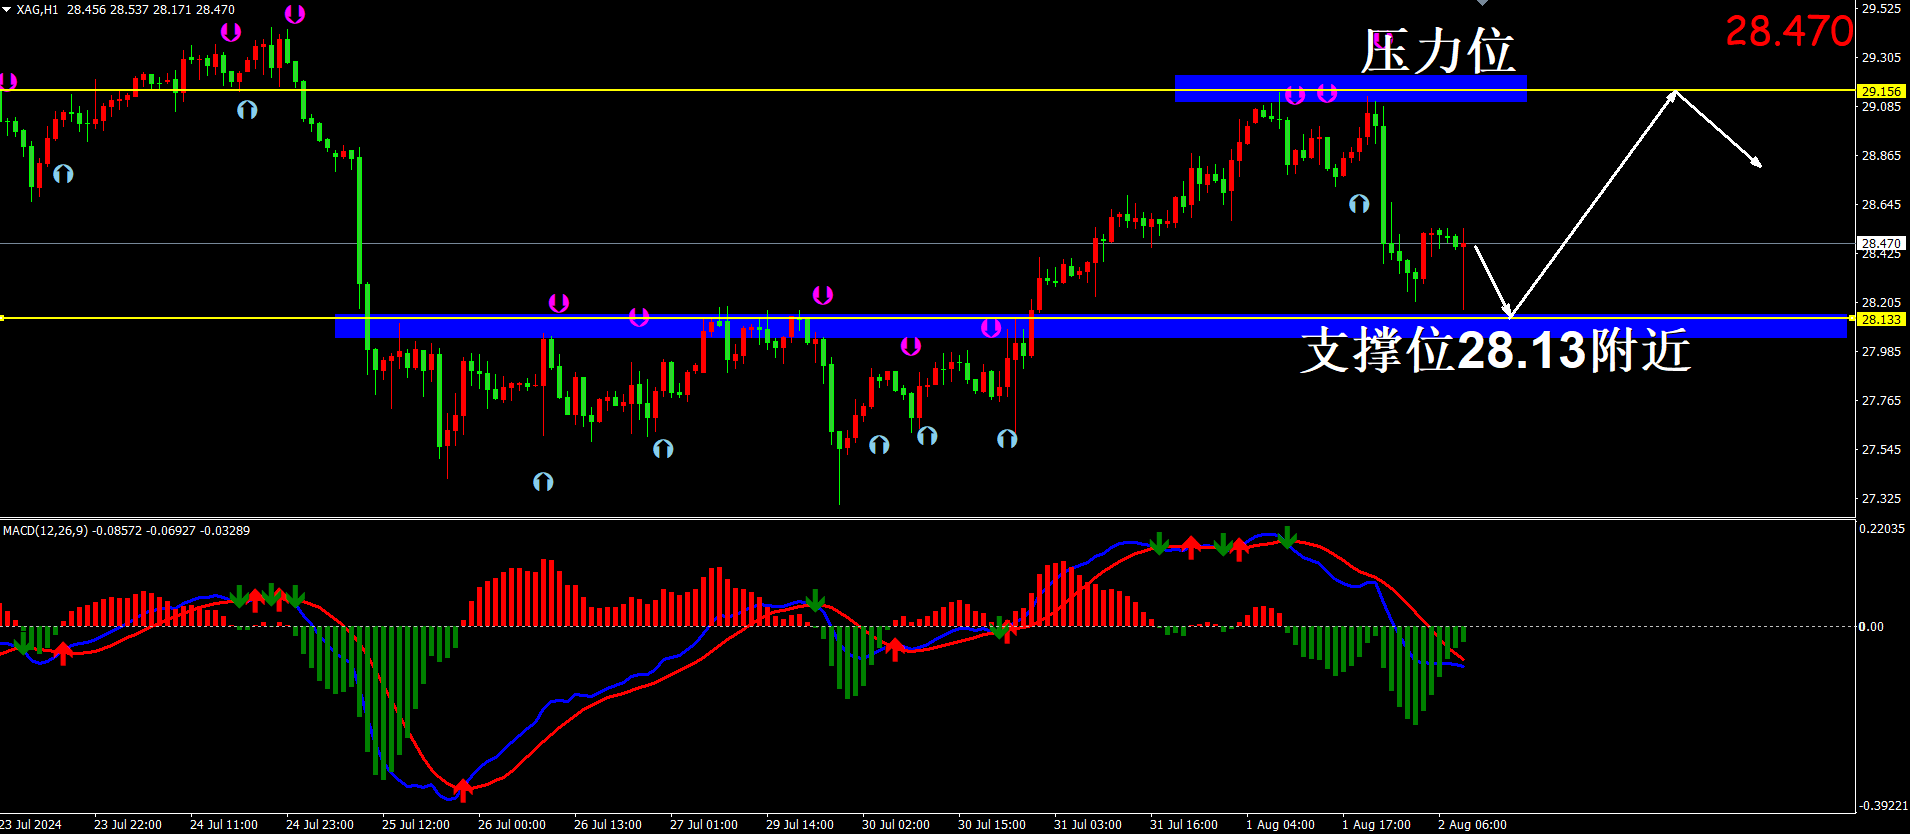
Task: Click the gray chart shift triangle at the top edge
Action: 1483,3
